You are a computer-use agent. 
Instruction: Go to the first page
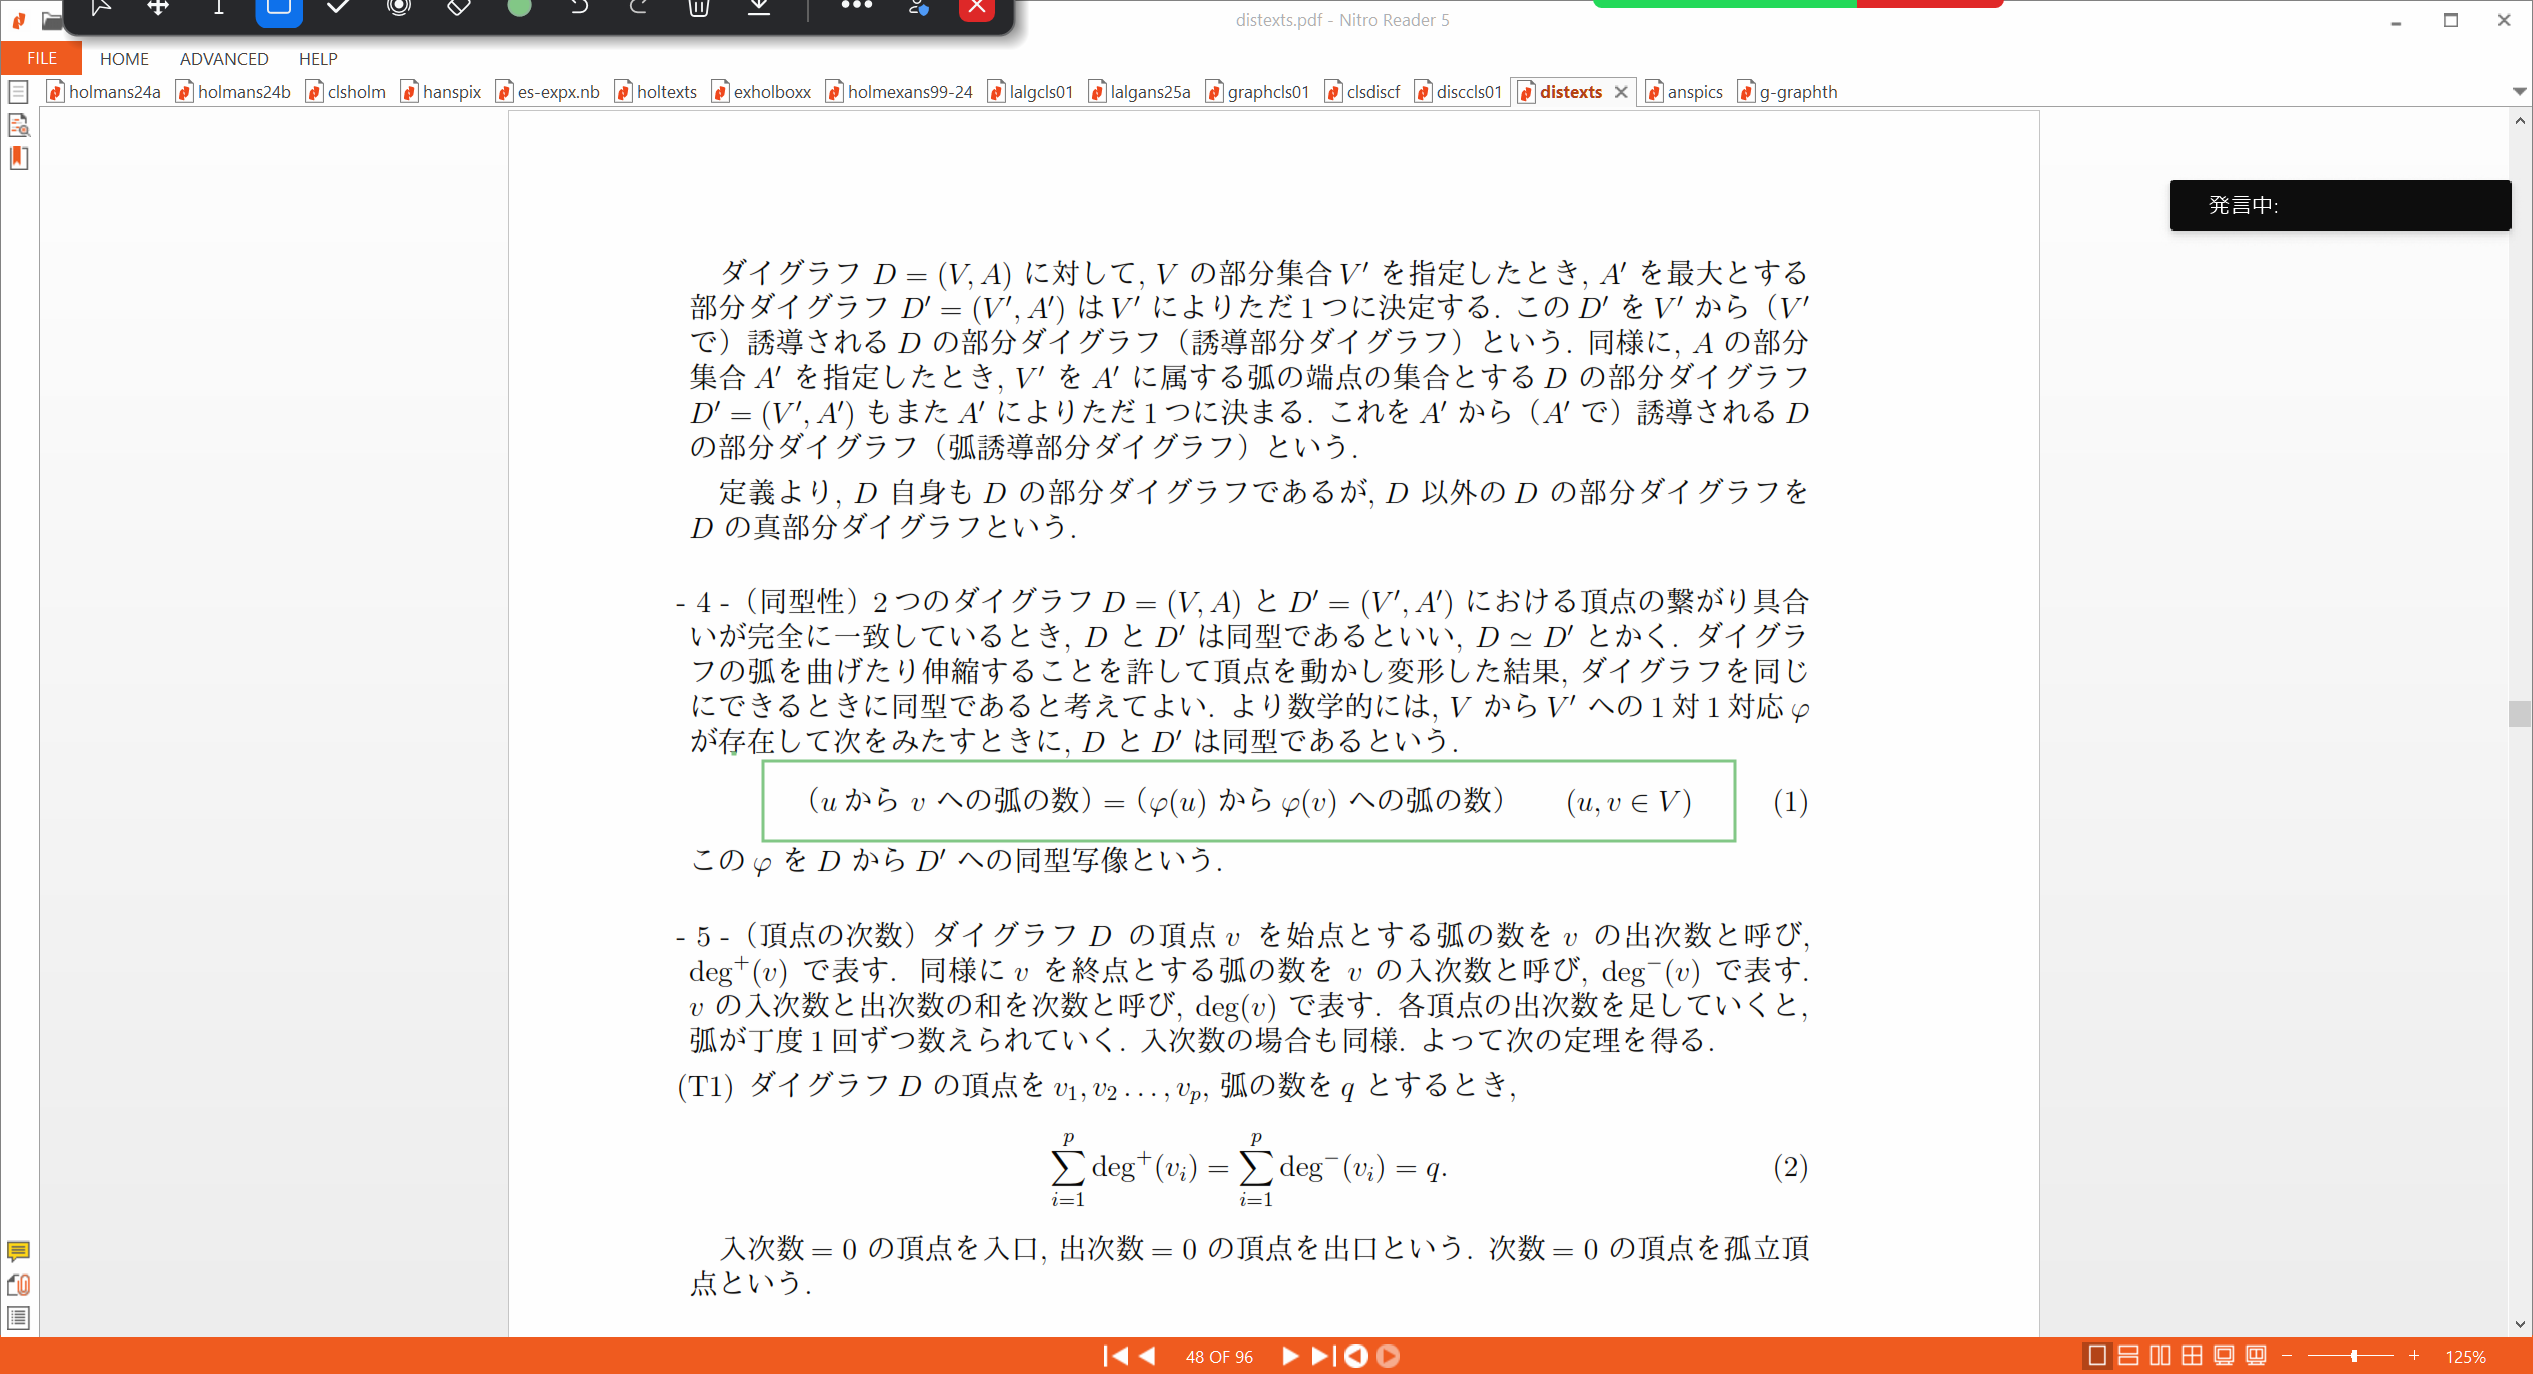1115,1356
